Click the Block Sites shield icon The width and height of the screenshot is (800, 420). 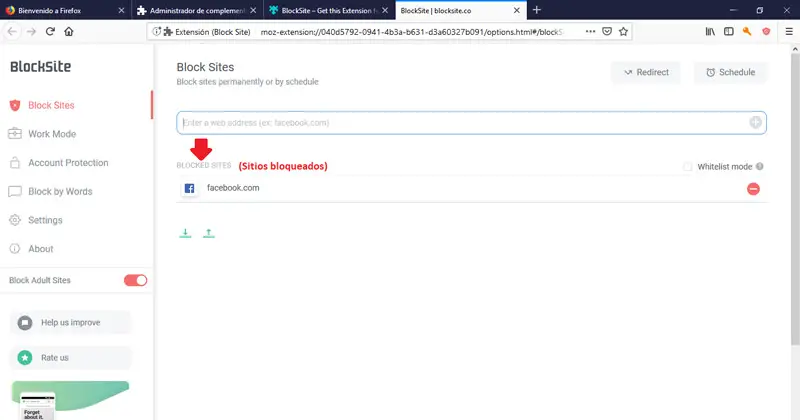[x=15, y=105]
